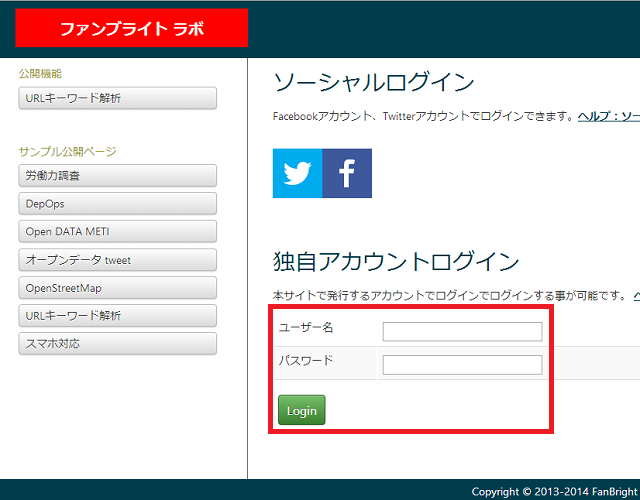Open the DepOps sample page
640x500 pixels.
tap(118, 204)
